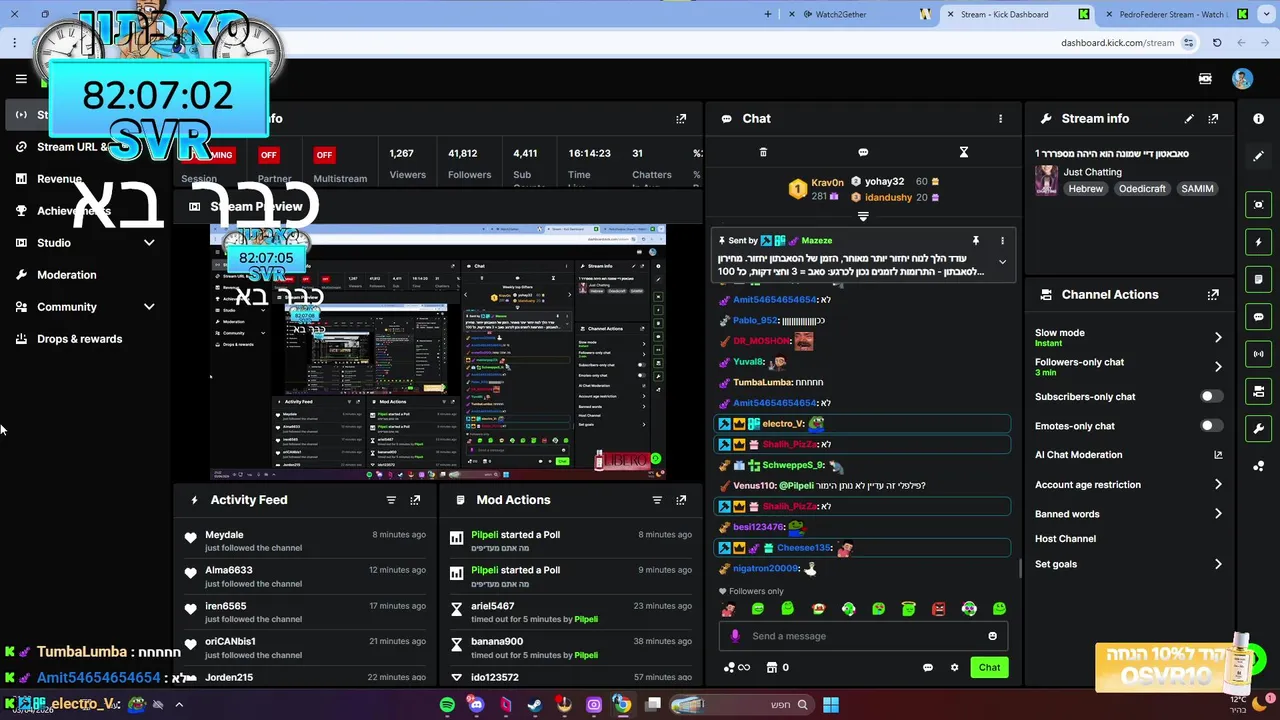
Task: Expand the Studio sidebar section
Action: pos(149,242)
